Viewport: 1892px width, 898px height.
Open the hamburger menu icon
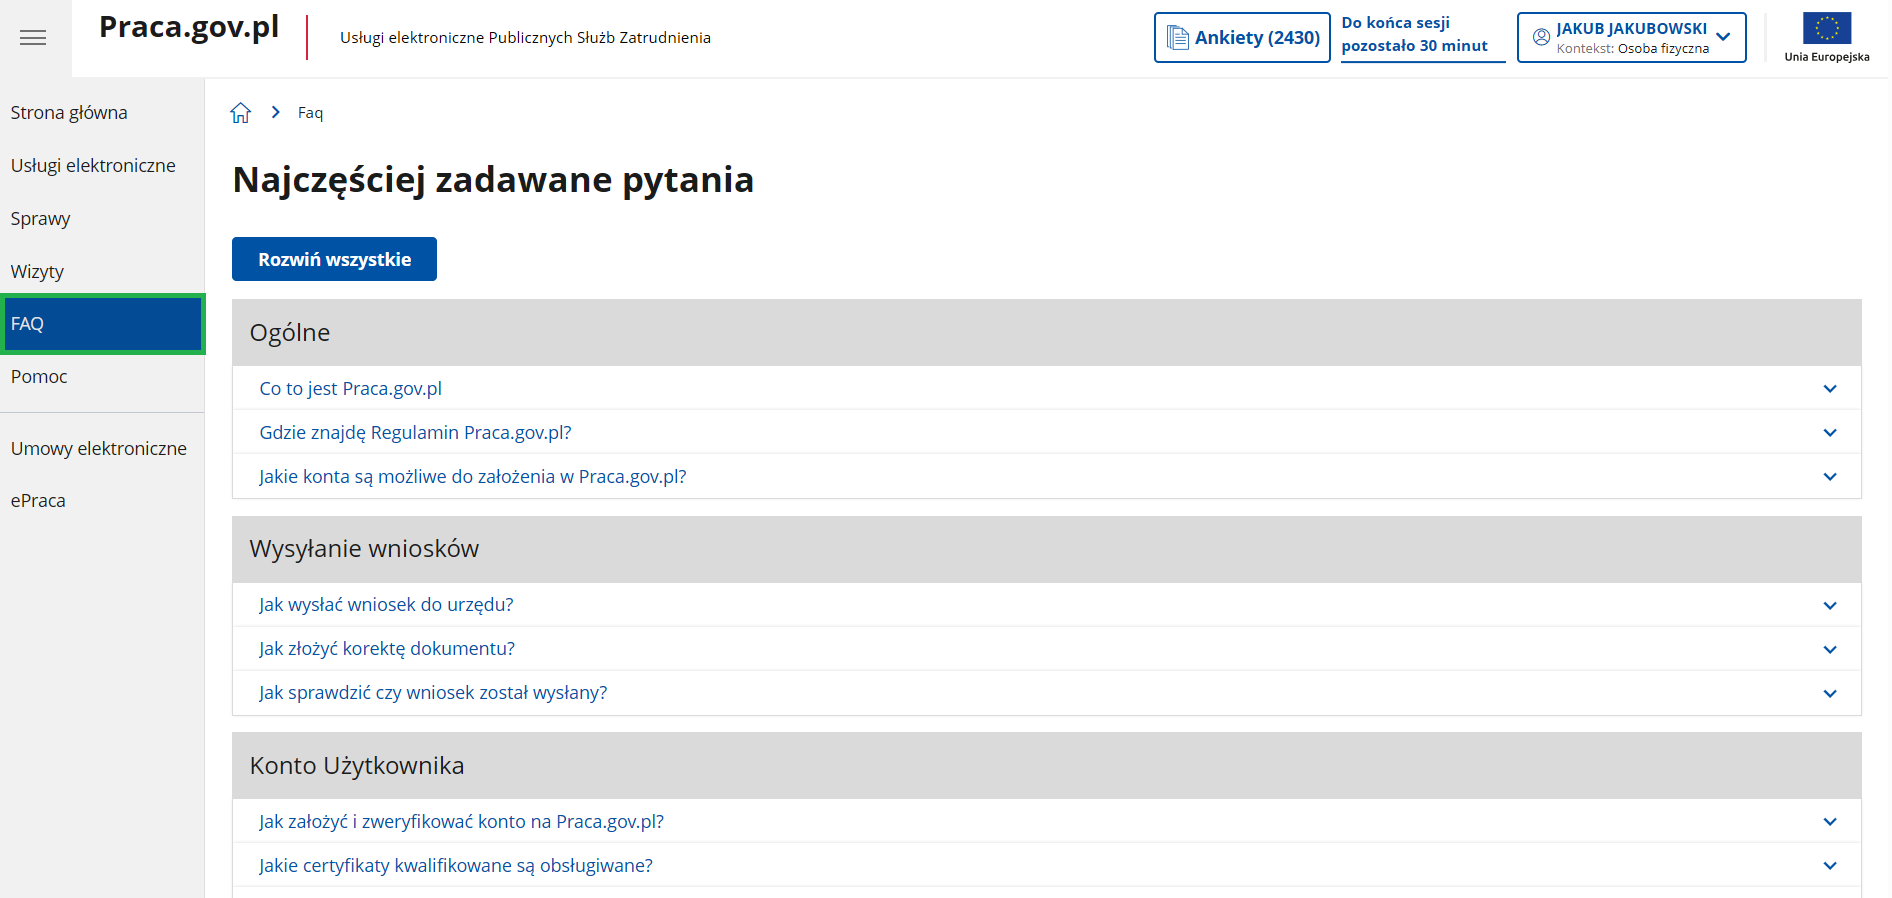[33, 38]
